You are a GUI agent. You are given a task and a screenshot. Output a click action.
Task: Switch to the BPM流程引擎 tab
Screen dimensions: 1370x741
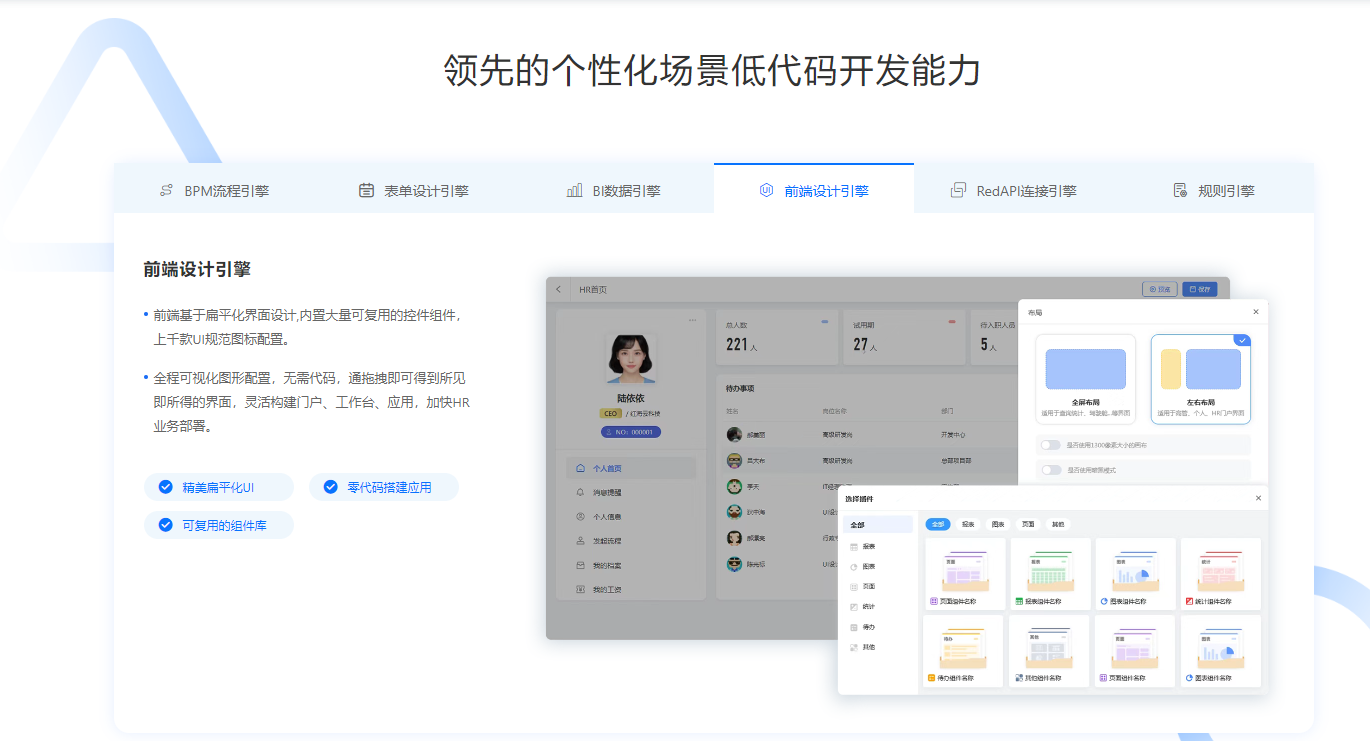pos(214,190)
